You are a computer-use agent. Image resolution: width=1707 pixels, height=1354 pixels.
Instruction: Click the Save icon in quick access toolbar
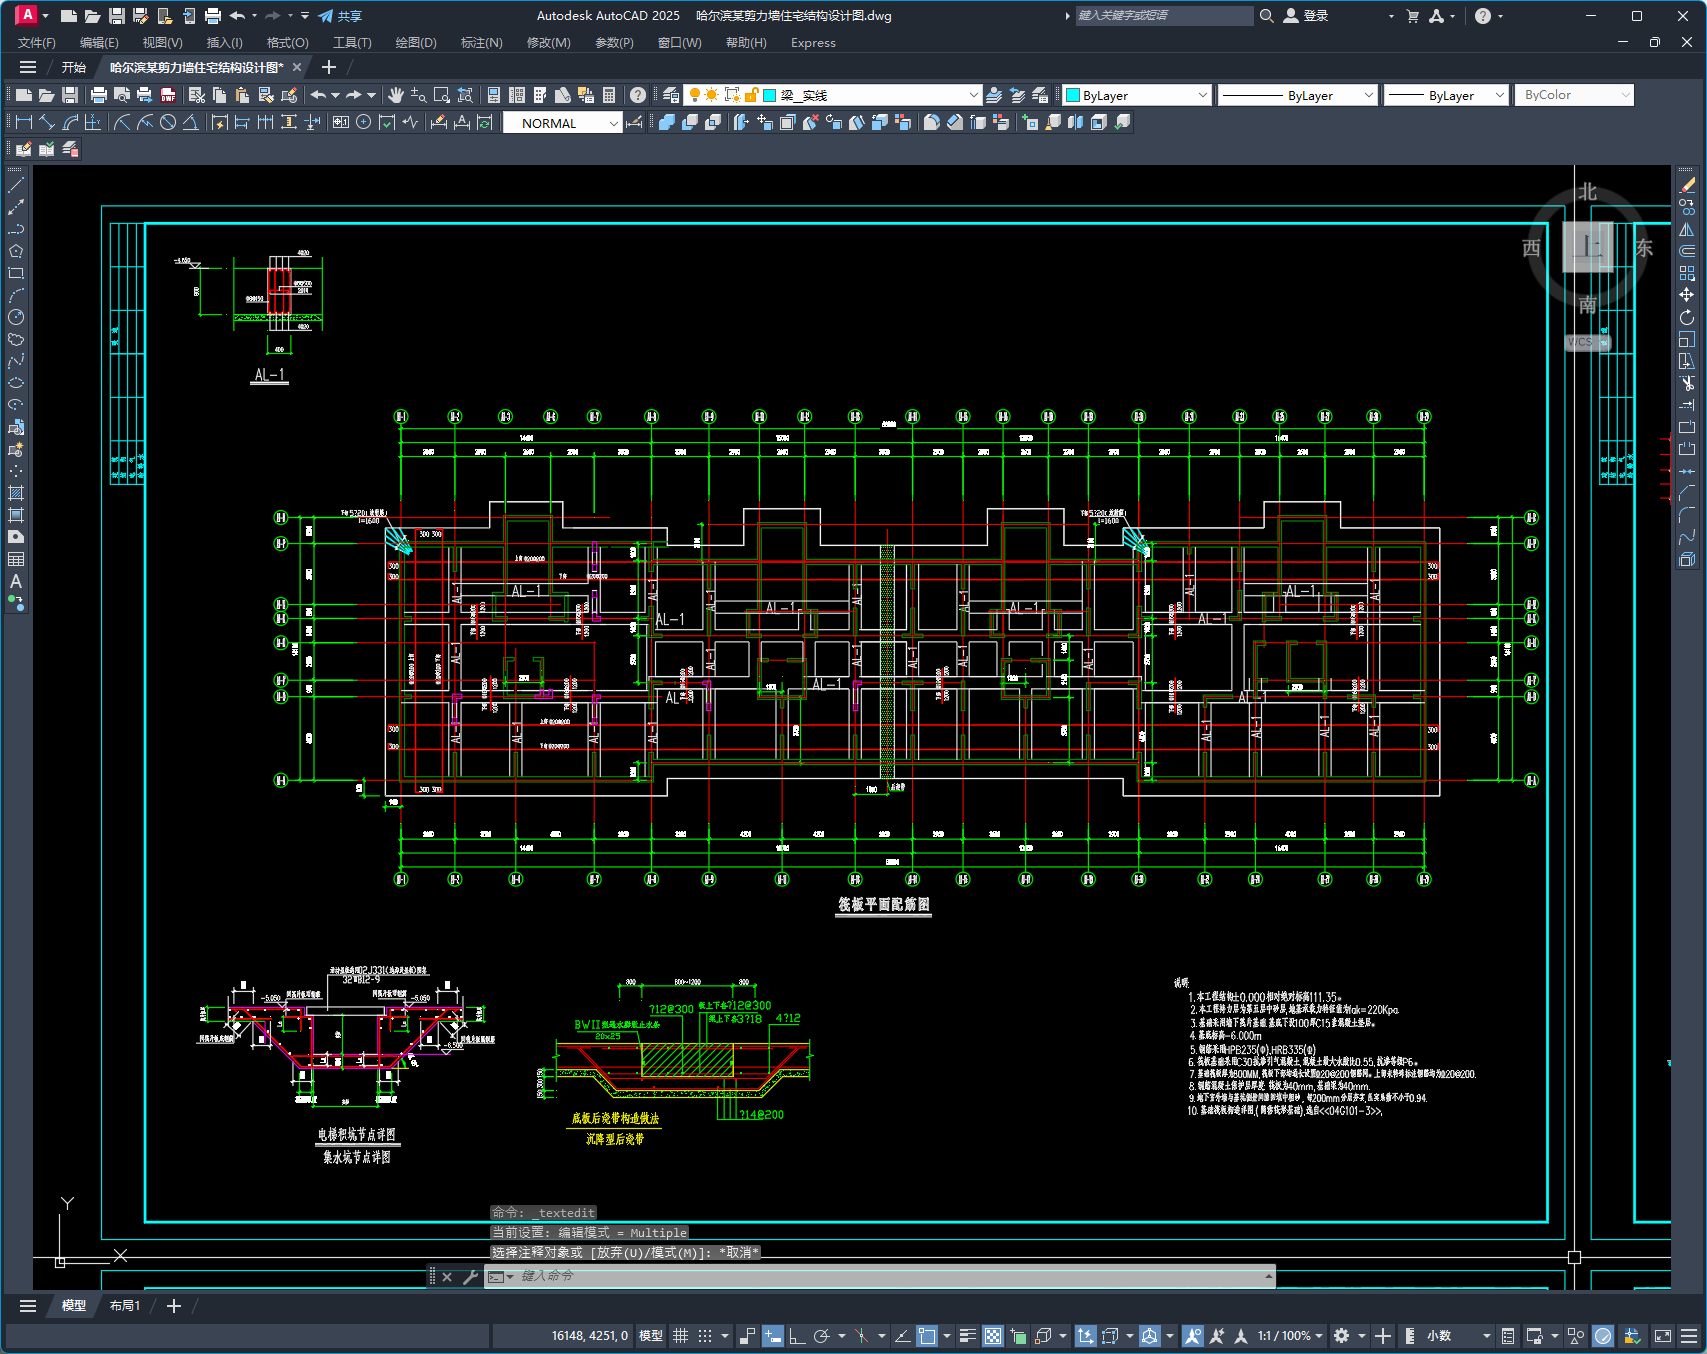117,16
